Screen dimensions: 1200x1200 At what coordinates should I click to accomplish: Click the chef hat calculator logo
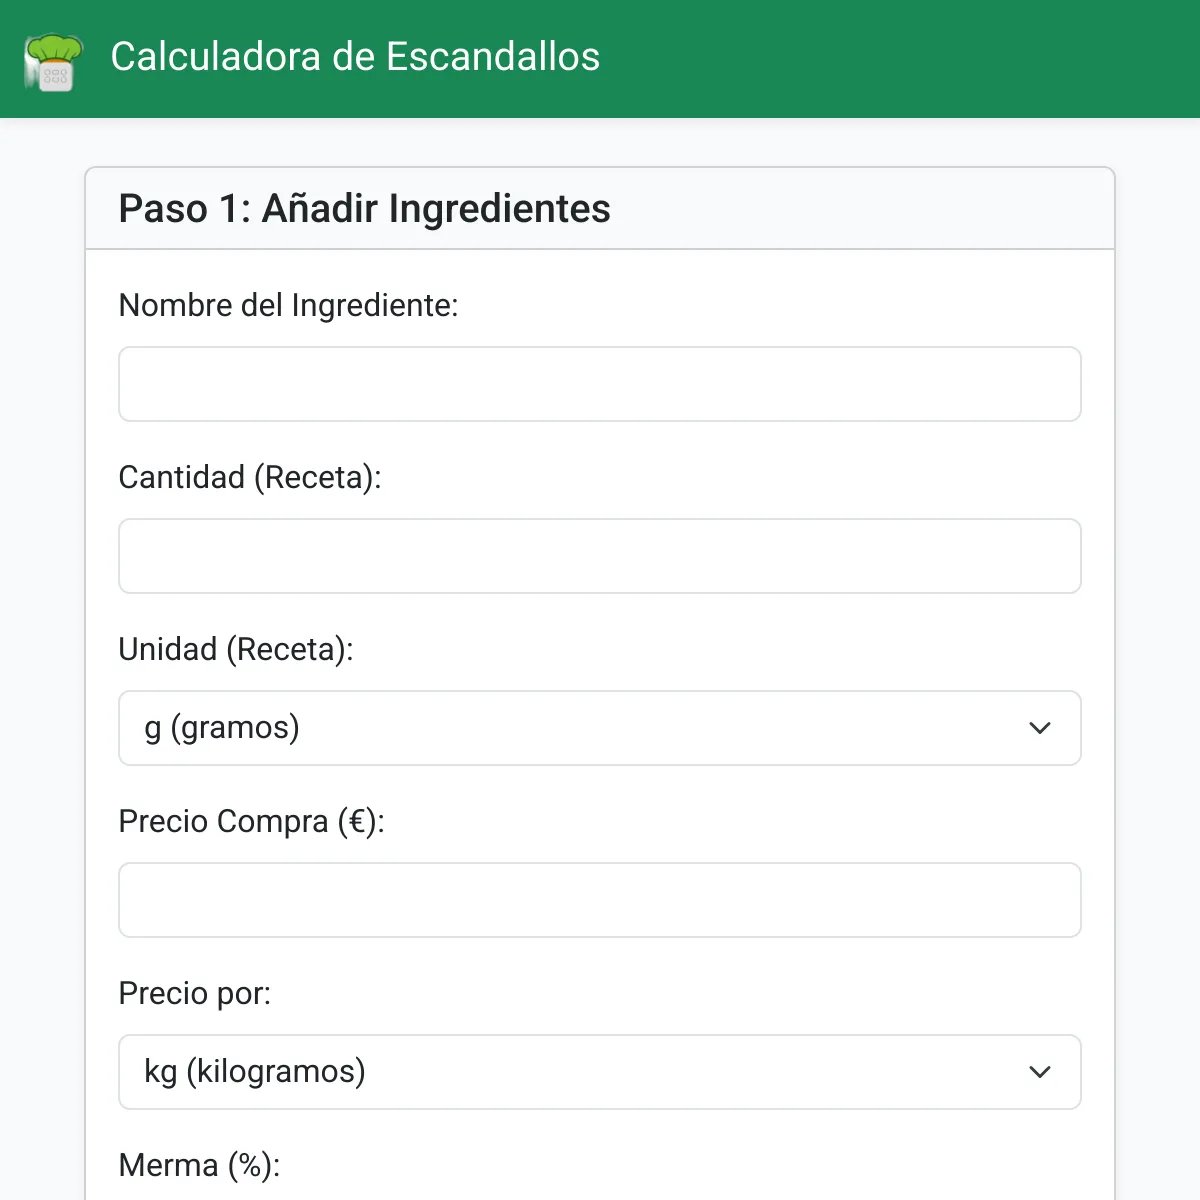[53, 62]
